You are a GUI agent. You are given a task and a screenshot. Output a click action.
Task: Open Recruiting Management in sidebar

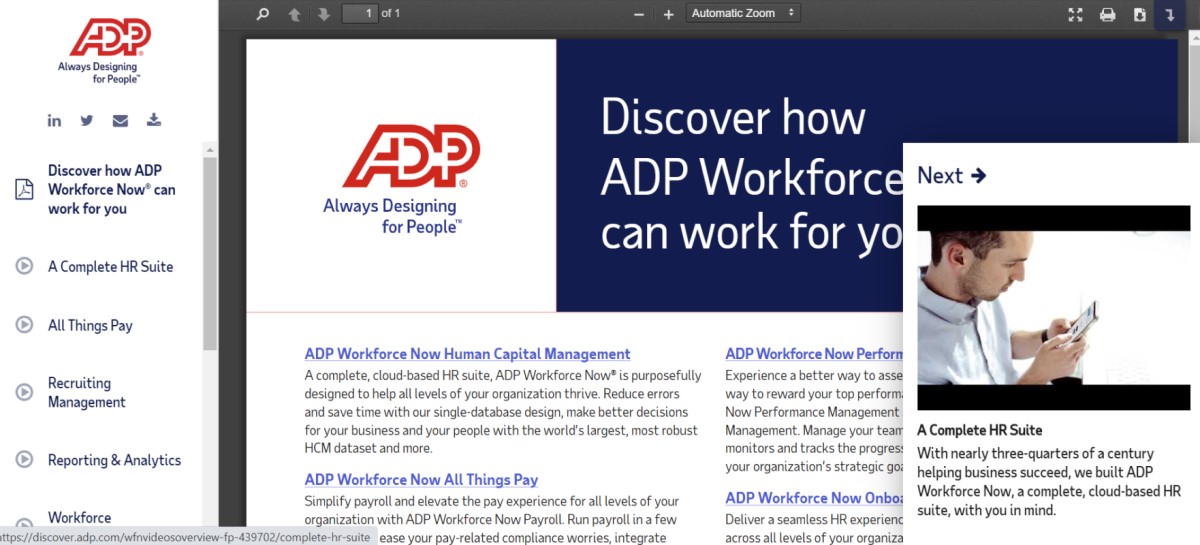pyautogui.click(x=87, y=392)
